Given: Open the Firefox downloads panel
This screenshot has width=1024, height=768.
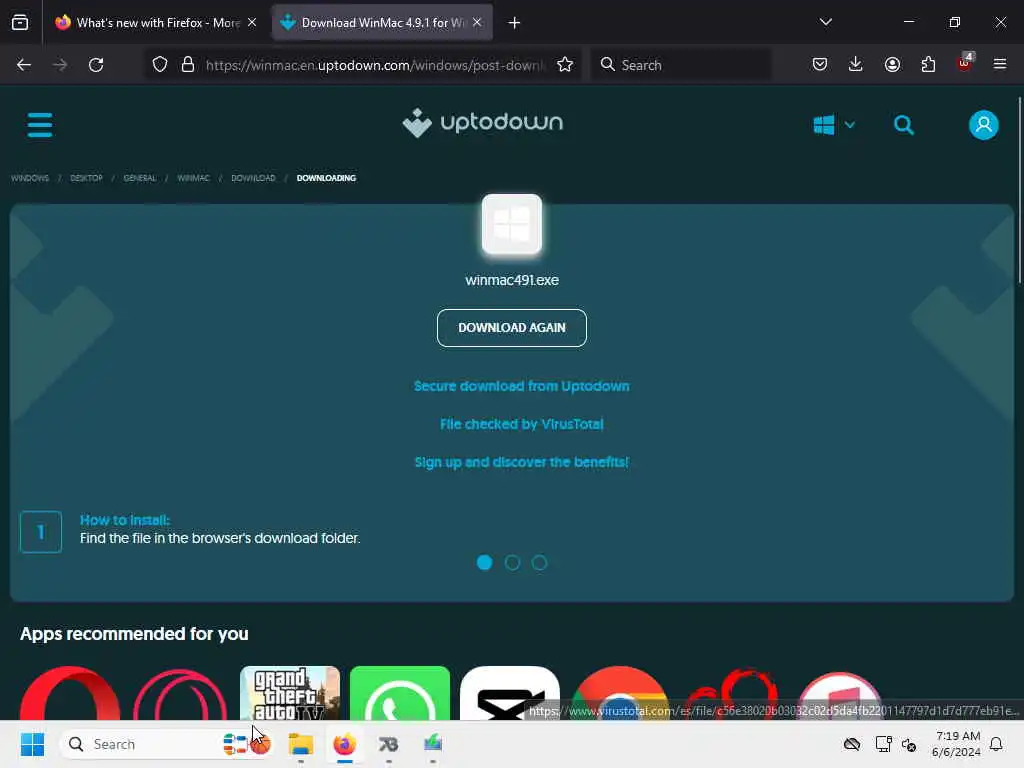Looking at the screenshot, I should click(856, 65).
